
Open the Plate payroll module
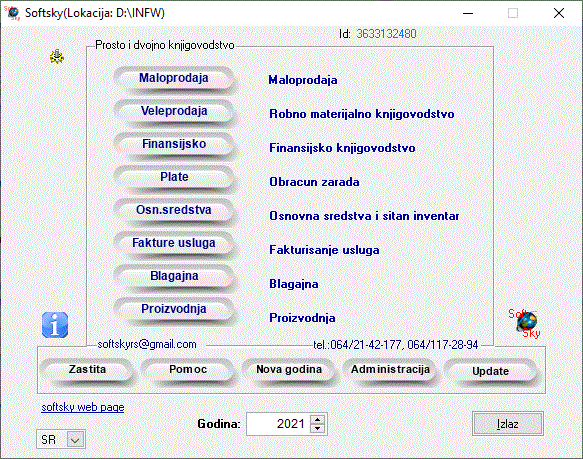click(x=174, y=177)
